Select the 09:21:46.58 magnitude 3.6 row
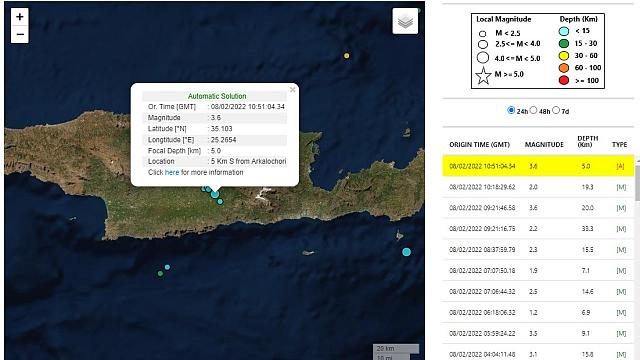The width and height of the screenshot is (640, 360). click(x=538, y=208)
